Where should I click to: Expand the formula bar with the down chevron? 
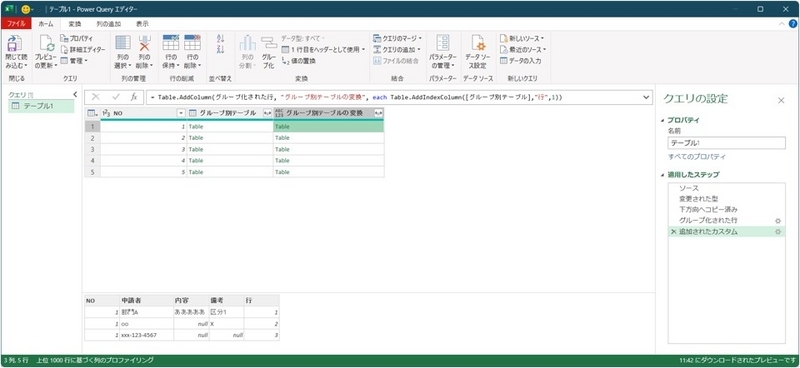coord(646,97)
